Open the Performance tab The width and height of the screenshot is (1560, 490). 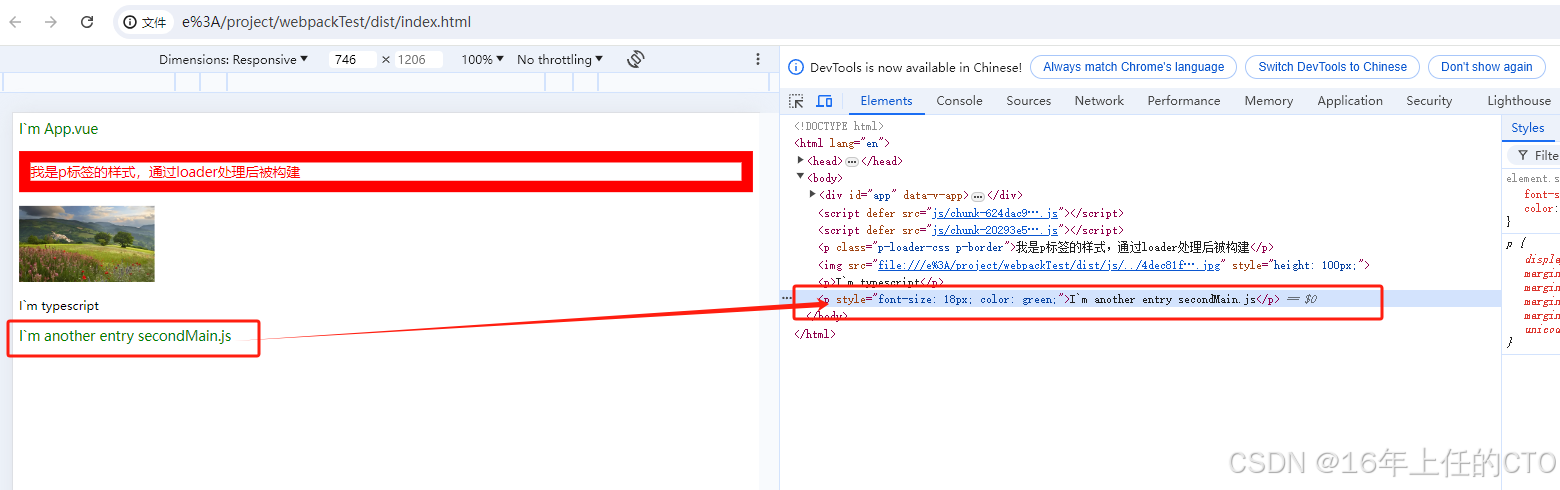click(x=1184, y=101)
